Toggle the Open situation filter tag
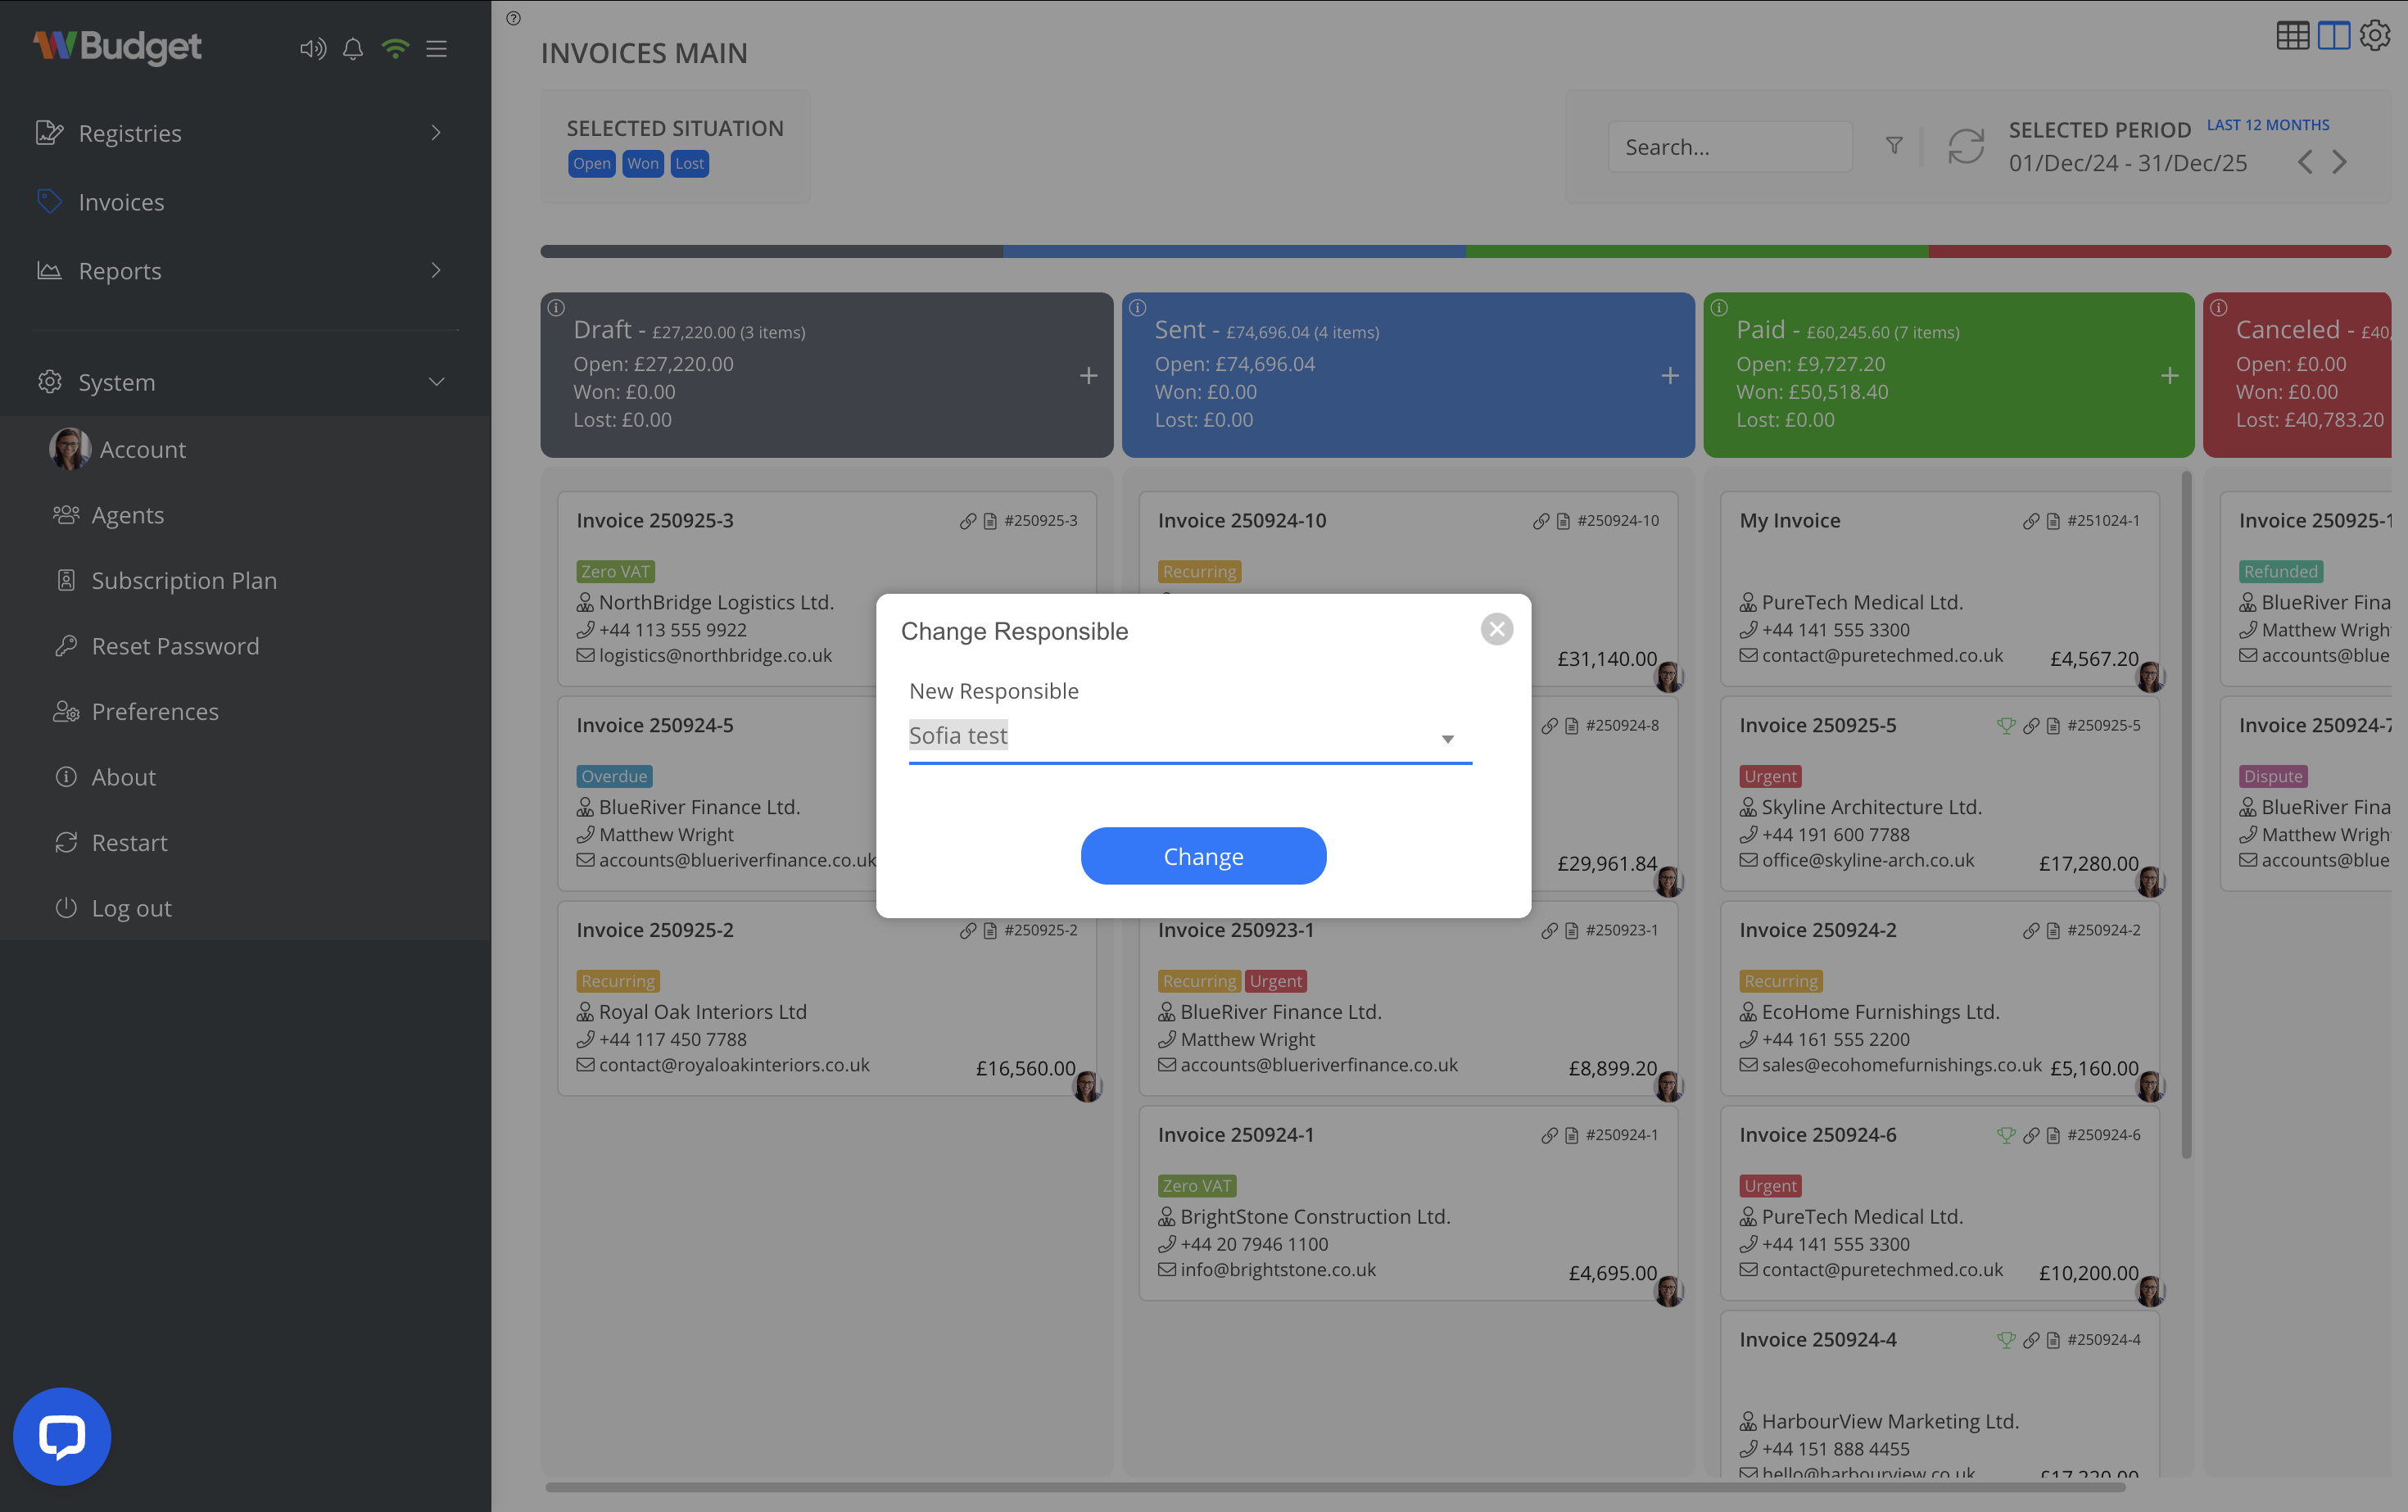 [x=591, y=164]
